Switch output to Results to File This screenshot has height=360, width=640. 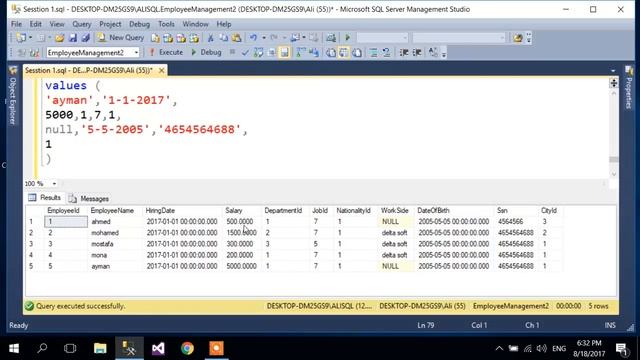coord(357,53)
